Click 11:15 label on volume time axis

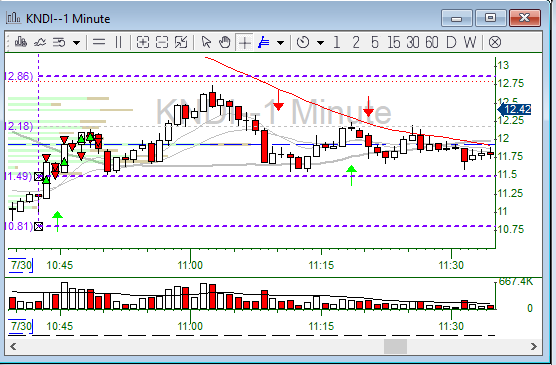click(x=321, y=326)
